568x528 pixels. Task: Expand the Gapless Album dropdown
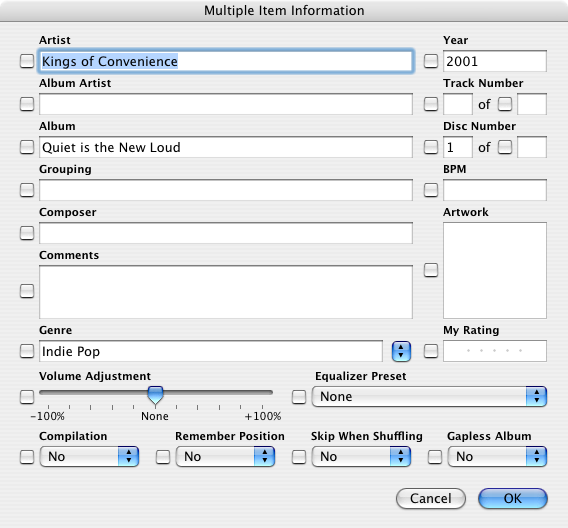pyautogui.click(x=497, y=456)
